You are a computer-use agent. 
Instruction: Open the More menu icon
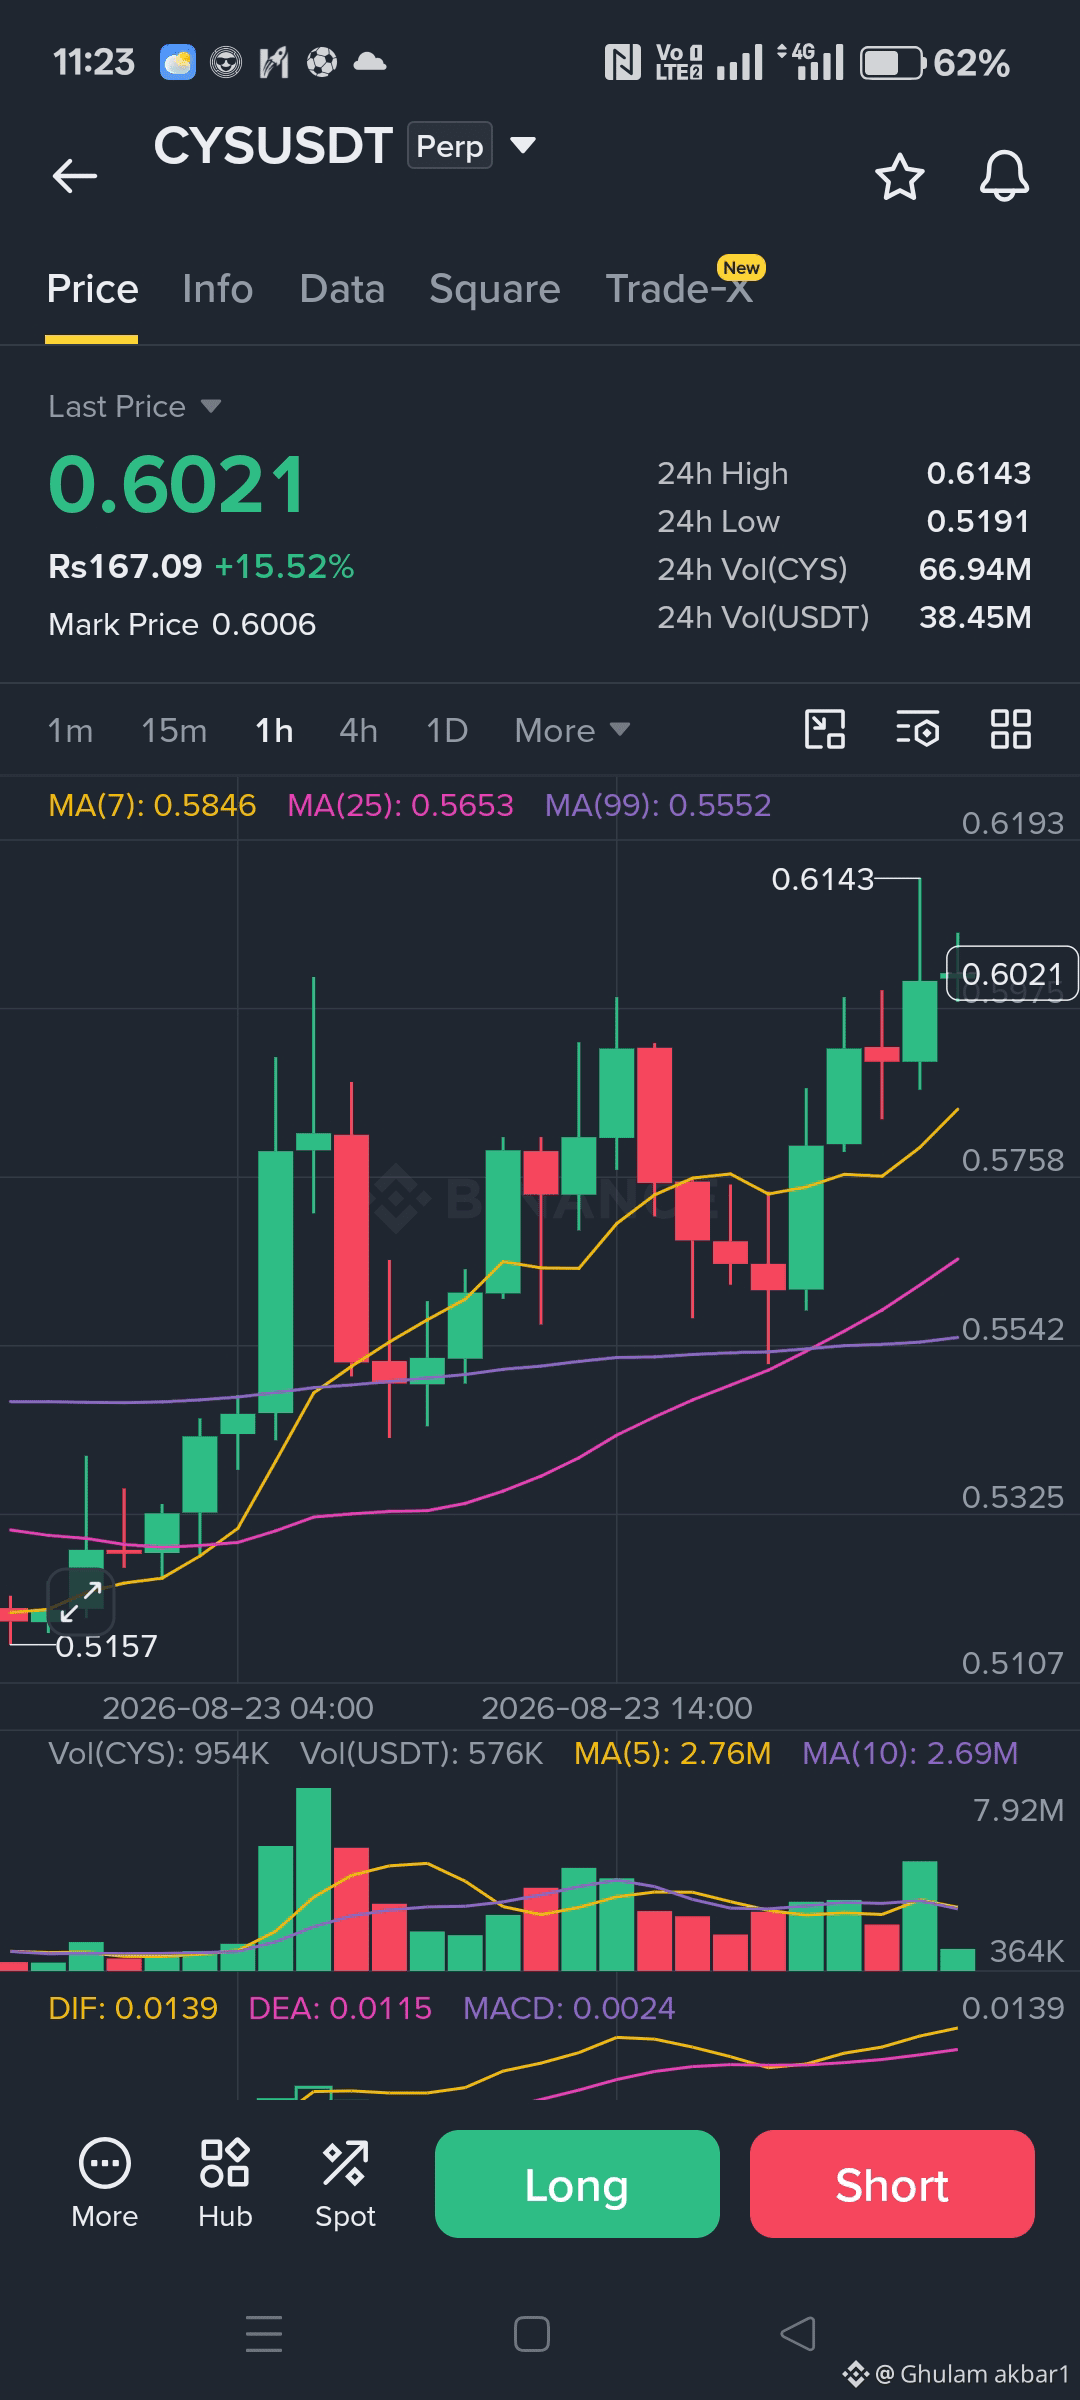tap(104, 2184)
